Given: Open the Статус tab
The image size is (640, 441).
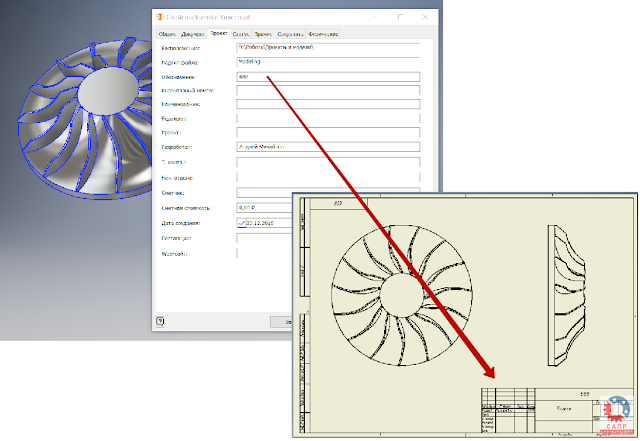Looking at the screenshot, I should click(241, 34).
